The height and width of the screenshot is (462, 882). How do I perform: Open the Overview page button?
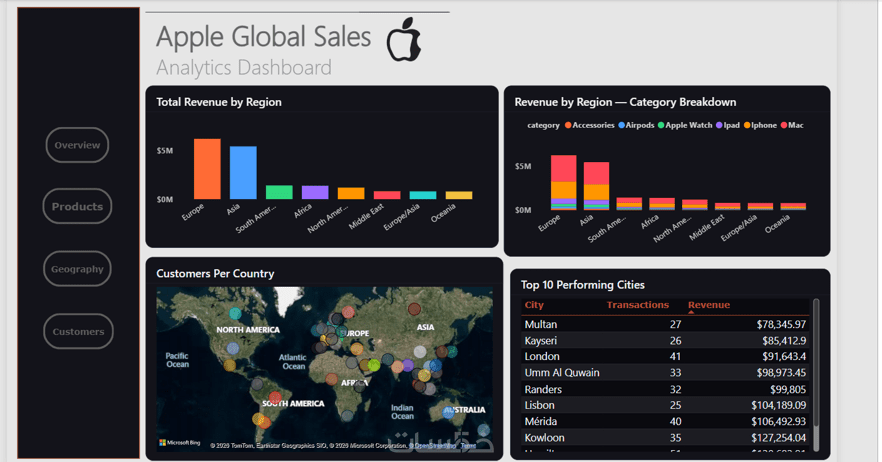77,145
